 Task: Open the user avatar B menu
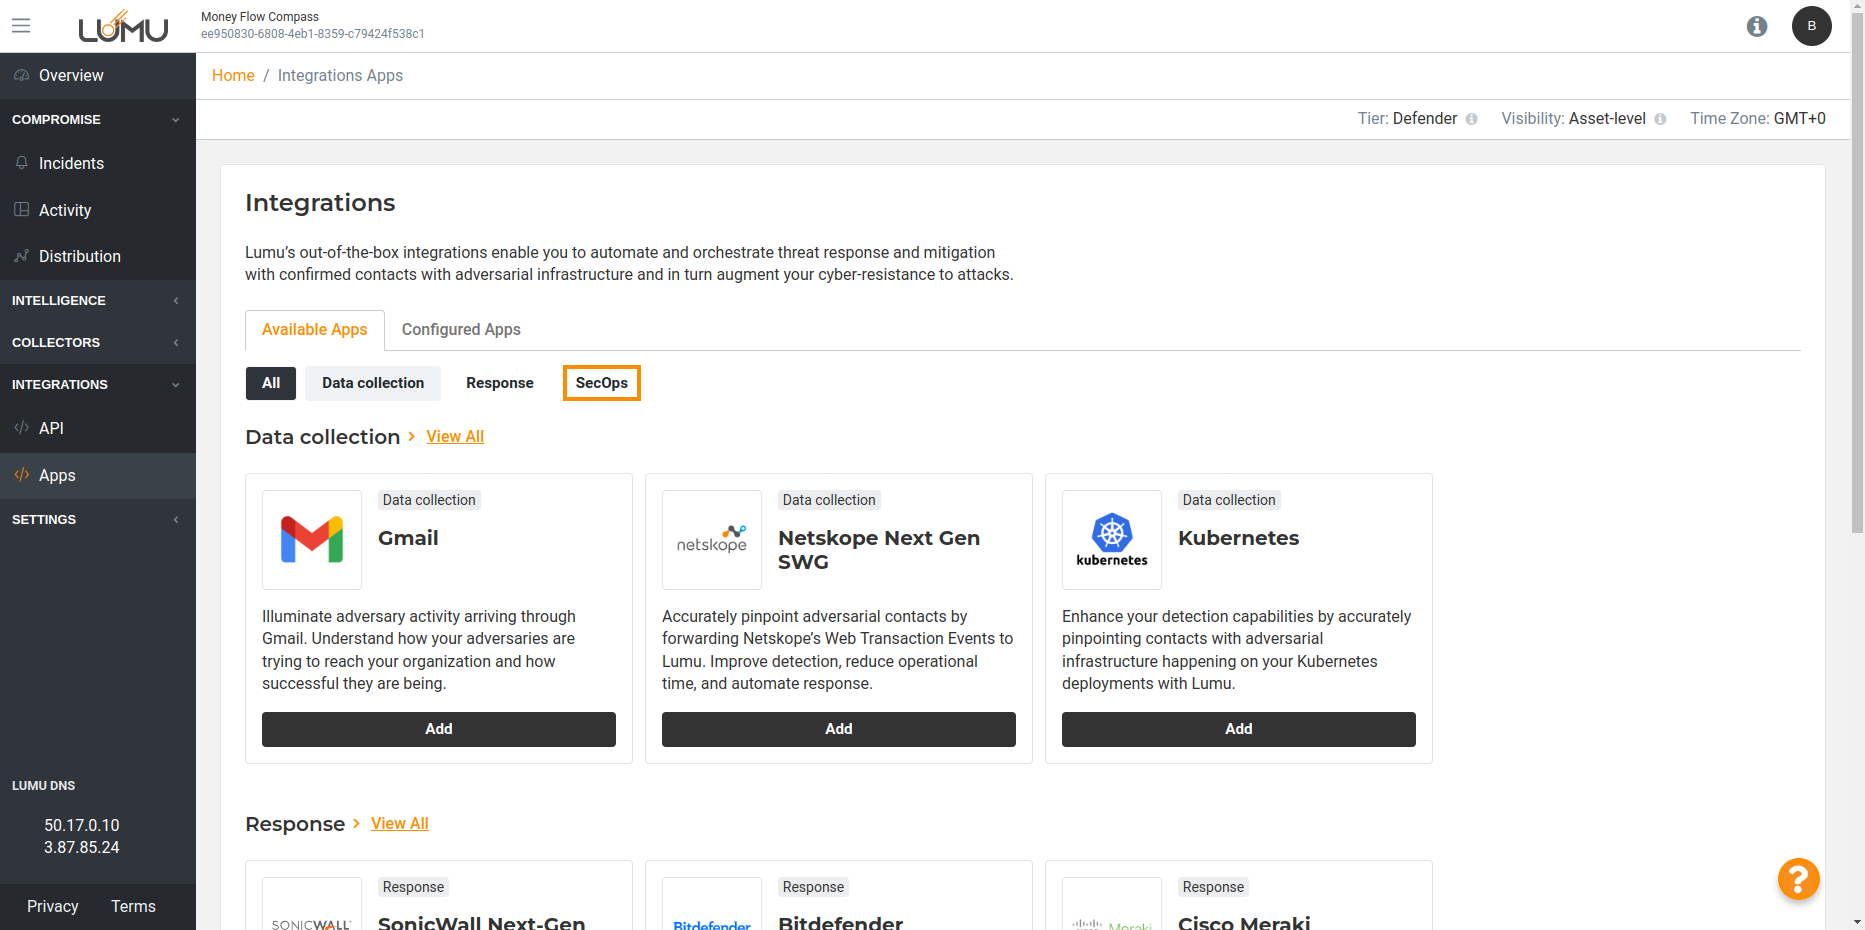coord(1811,26)
